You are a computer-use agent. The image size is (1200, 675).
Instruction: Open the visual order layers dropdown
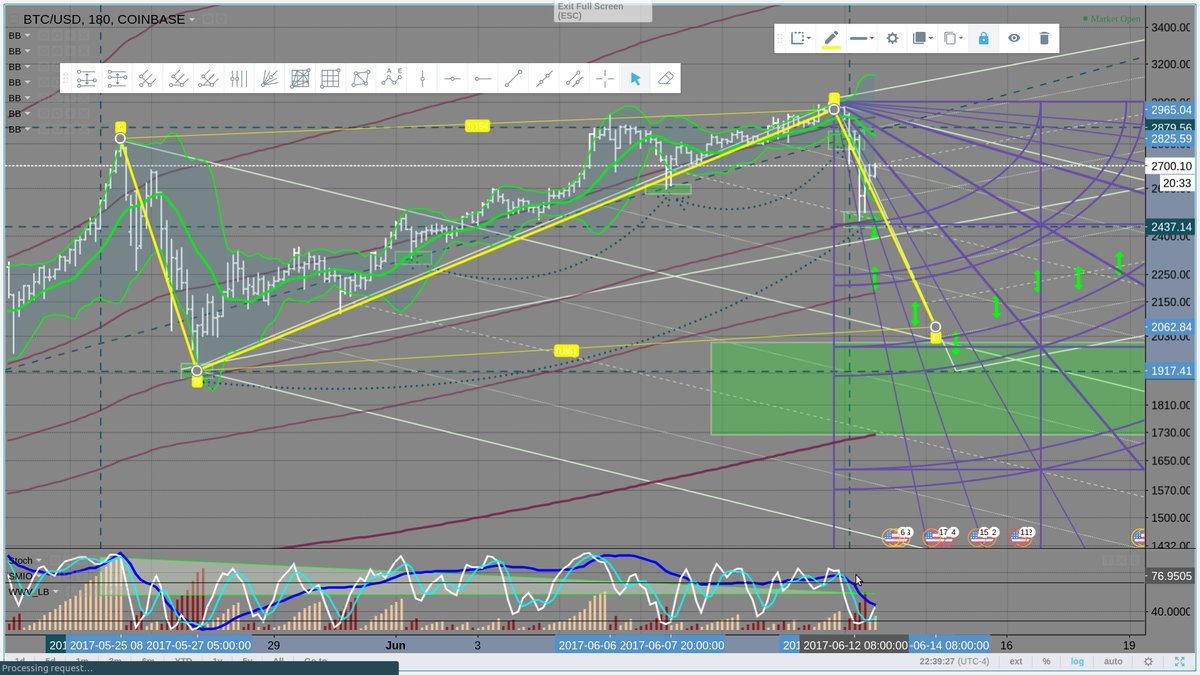(x=923, y=38)
